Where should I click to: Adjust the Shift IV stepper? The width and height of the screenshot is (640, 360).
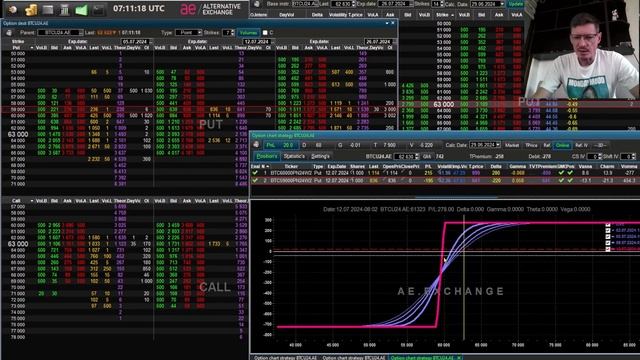(633, 157)
